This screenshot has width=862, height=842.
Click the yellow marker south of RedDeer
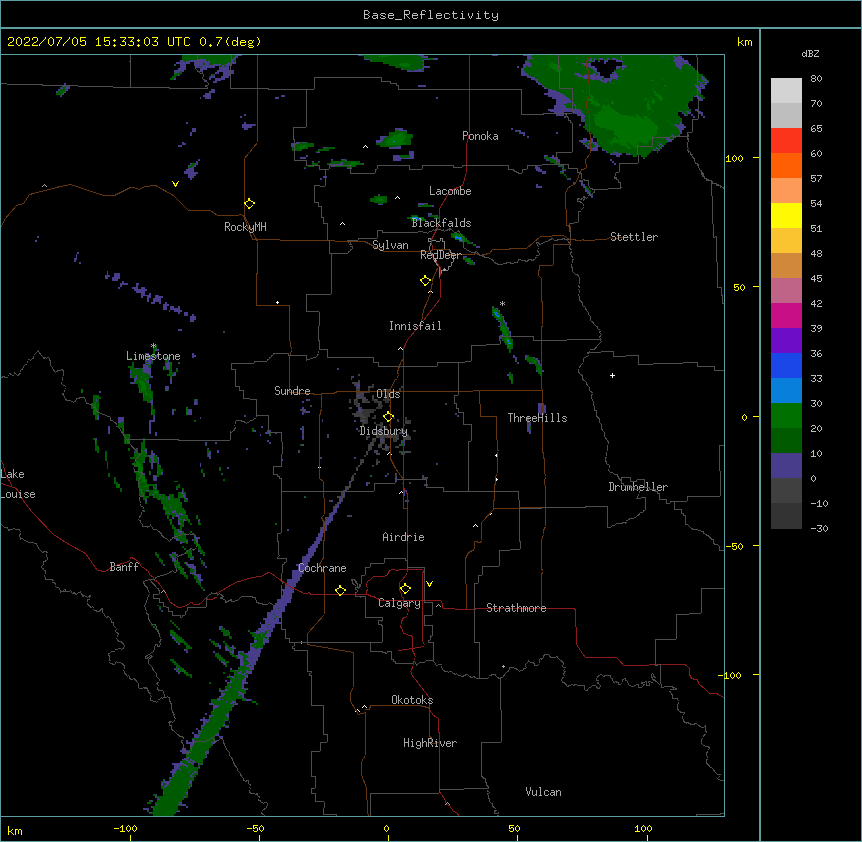pos(426,280)
